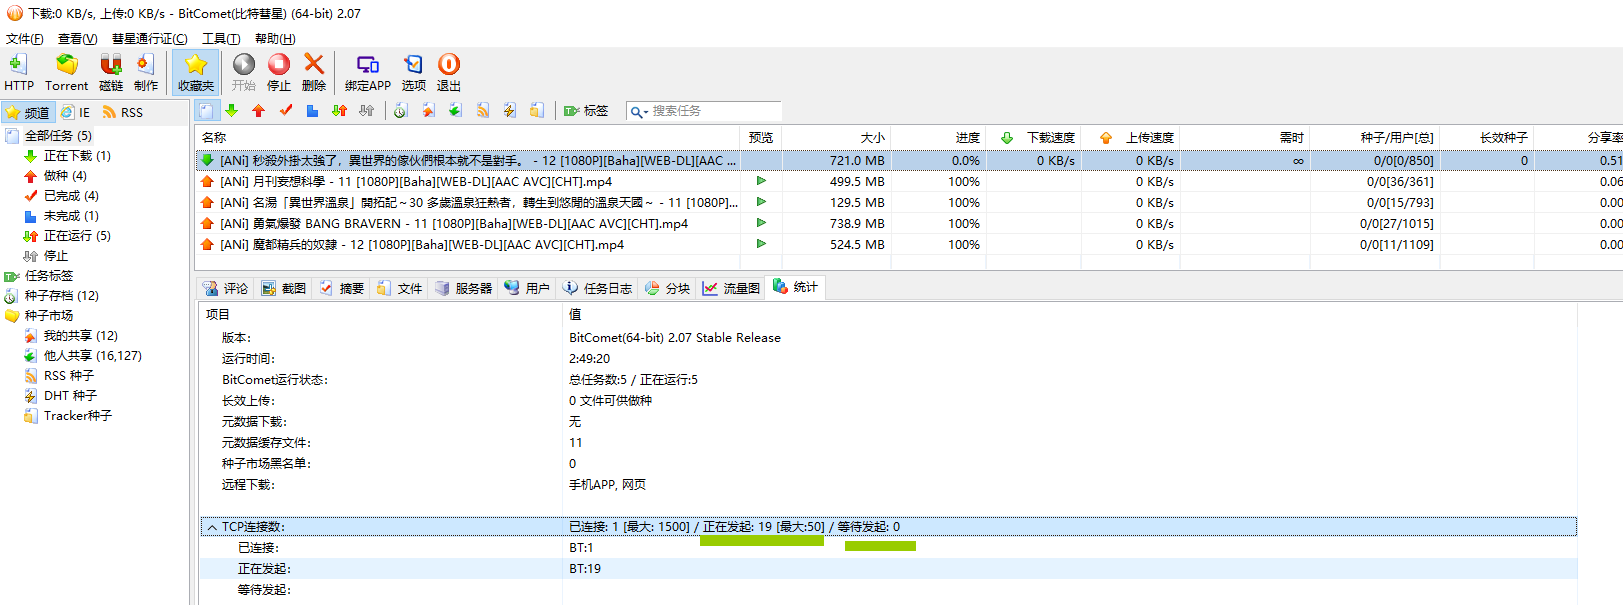1623x605 pixels.
Task: Open 种子存档 (12) in sidebar
Action: (x=61, y=296)
